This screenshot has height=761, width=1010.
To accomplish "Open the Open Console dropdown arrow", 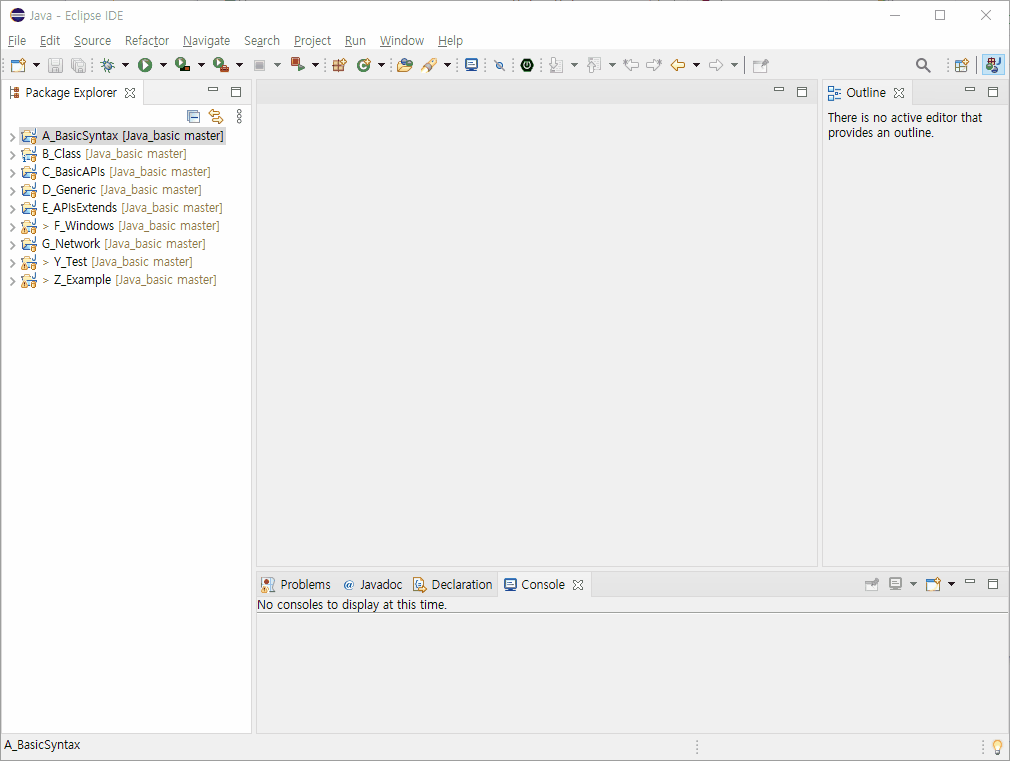I will 951,584.
